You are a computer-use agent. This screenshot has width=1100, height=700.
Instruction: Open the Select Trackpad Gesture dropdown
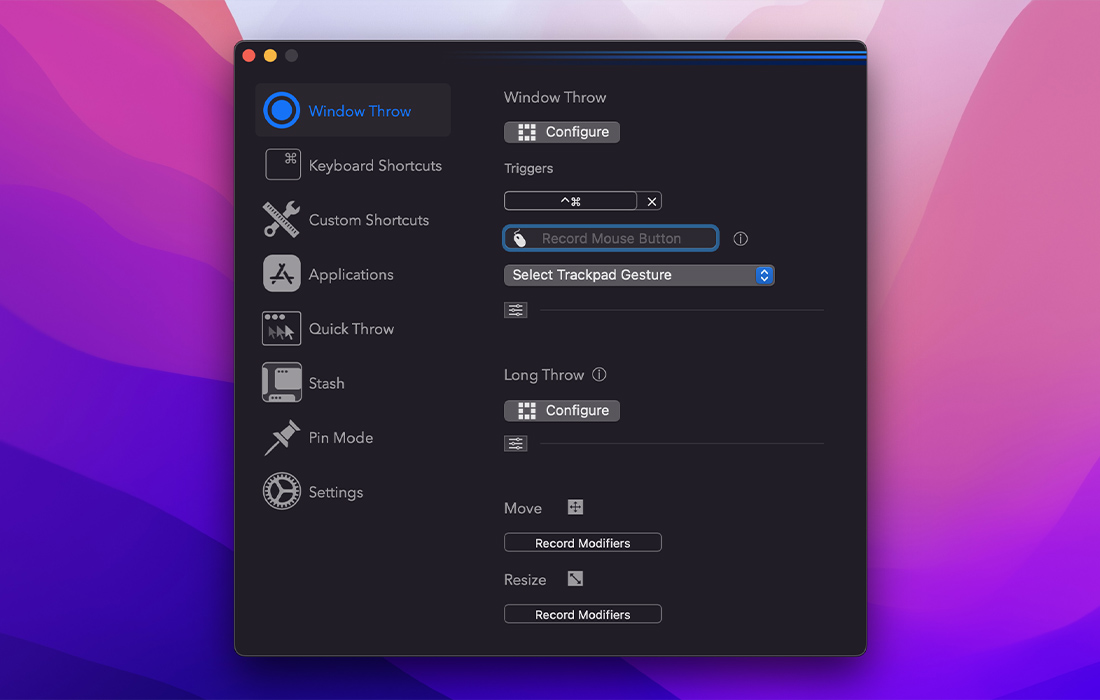coord(639,275)
